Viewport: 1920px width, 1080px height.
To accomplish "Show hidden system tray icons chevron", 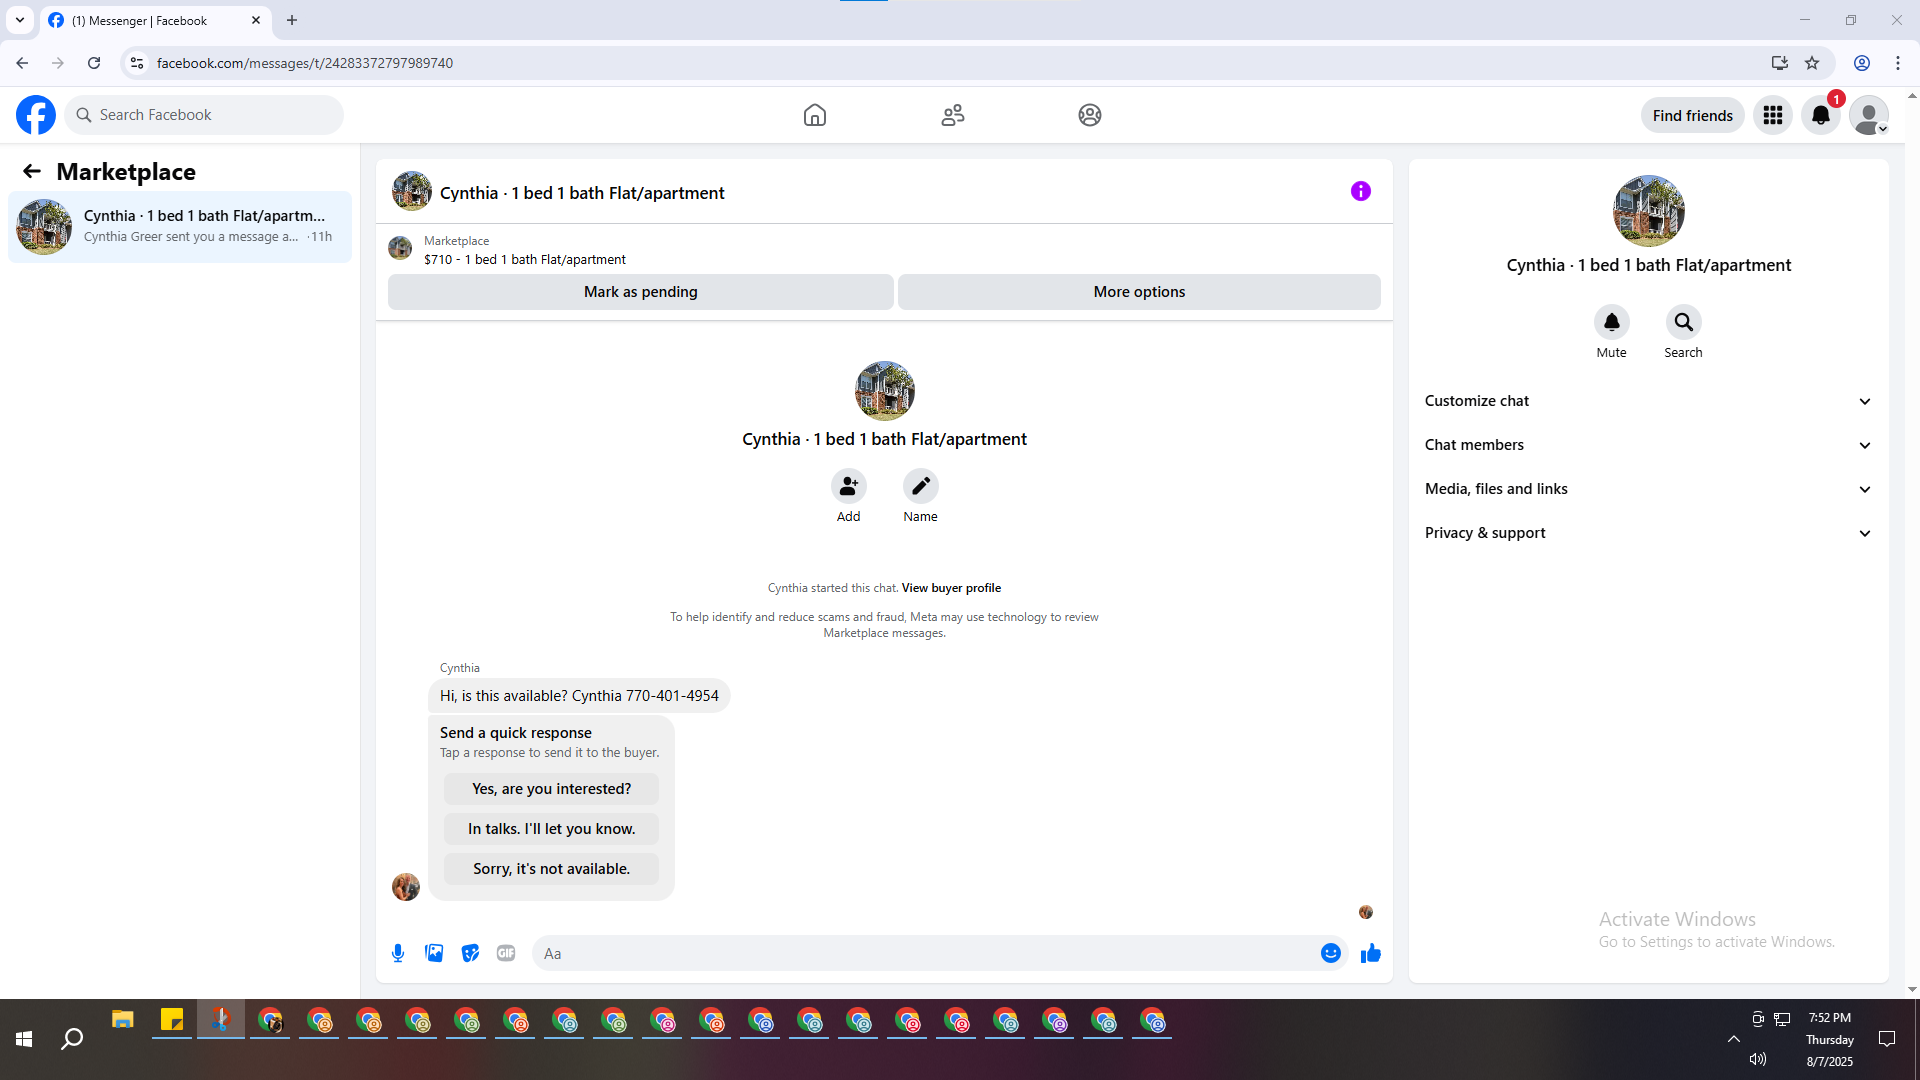I will coord(1734,1039).
